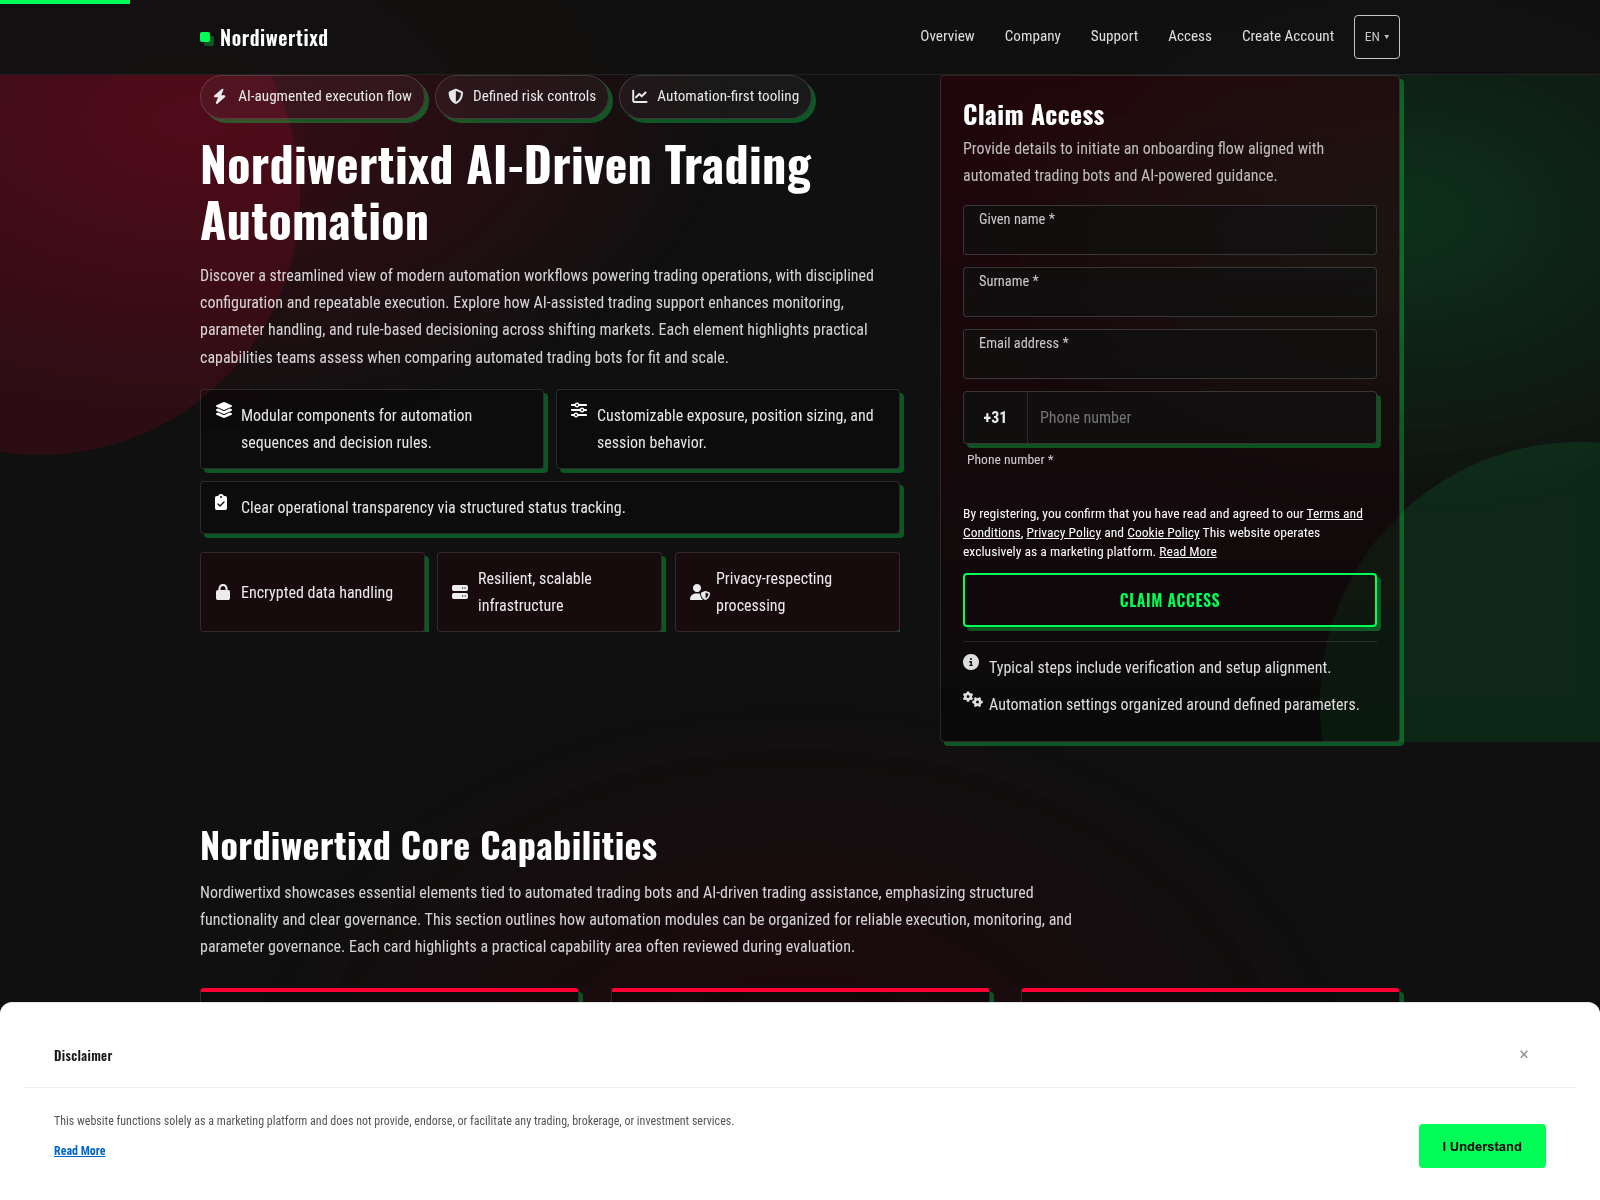1600x1200 pixels.
Task: Click the shield icon beside Defined risk controls
Action: 456,97
